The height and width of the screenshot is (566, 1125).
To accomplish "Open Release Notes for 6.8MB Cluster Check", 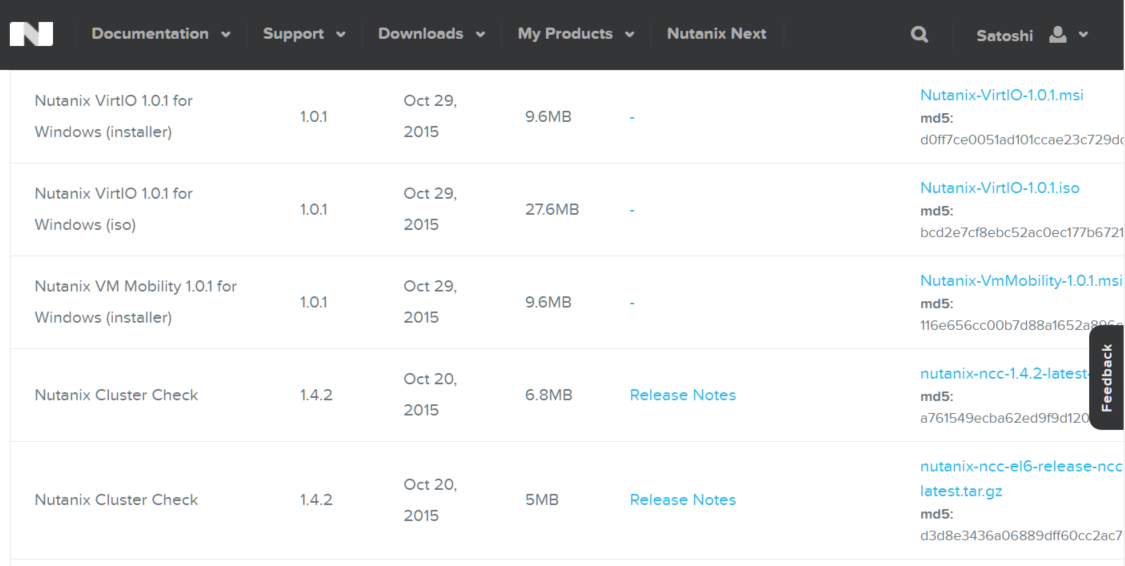I will click(682, 395).
